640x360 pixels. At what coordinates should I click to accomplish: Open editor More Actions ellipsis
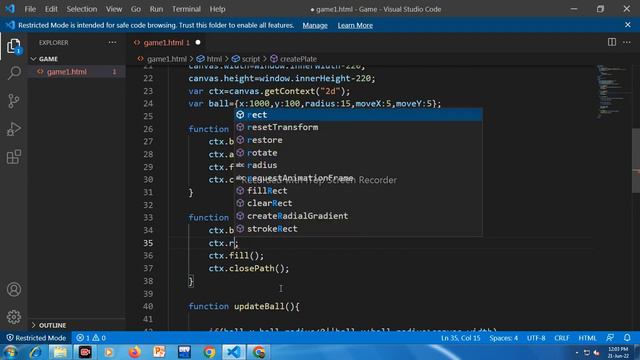click(627, 42)
